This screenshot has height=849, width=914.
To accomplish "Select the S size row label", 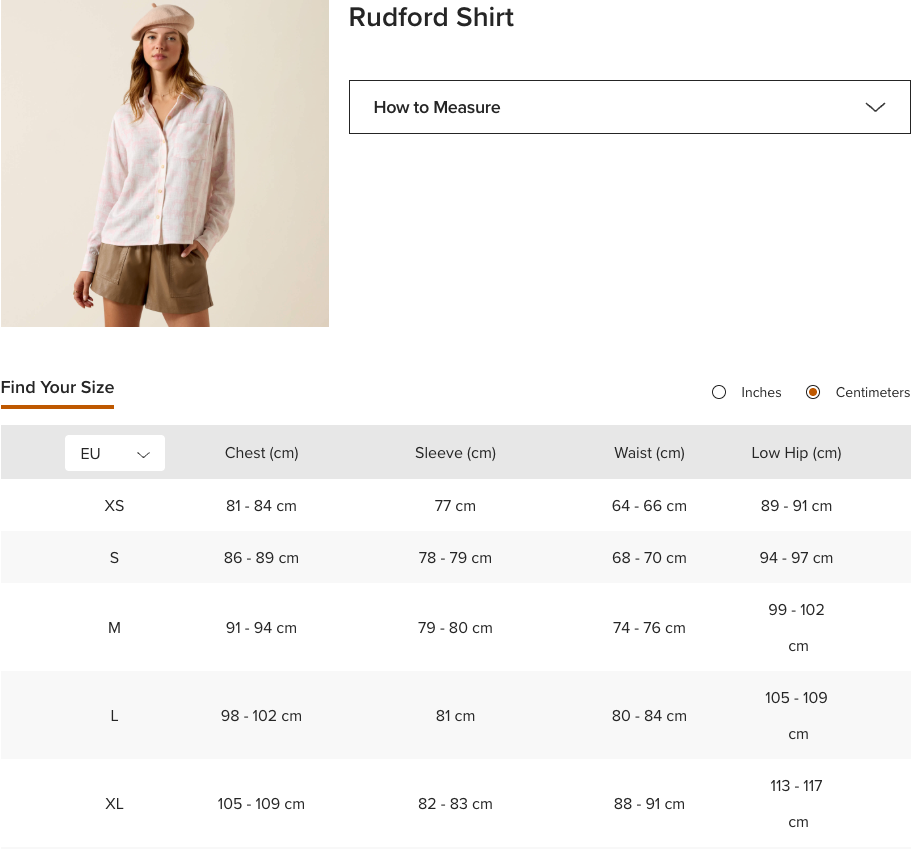I will [x=114, y=558].
